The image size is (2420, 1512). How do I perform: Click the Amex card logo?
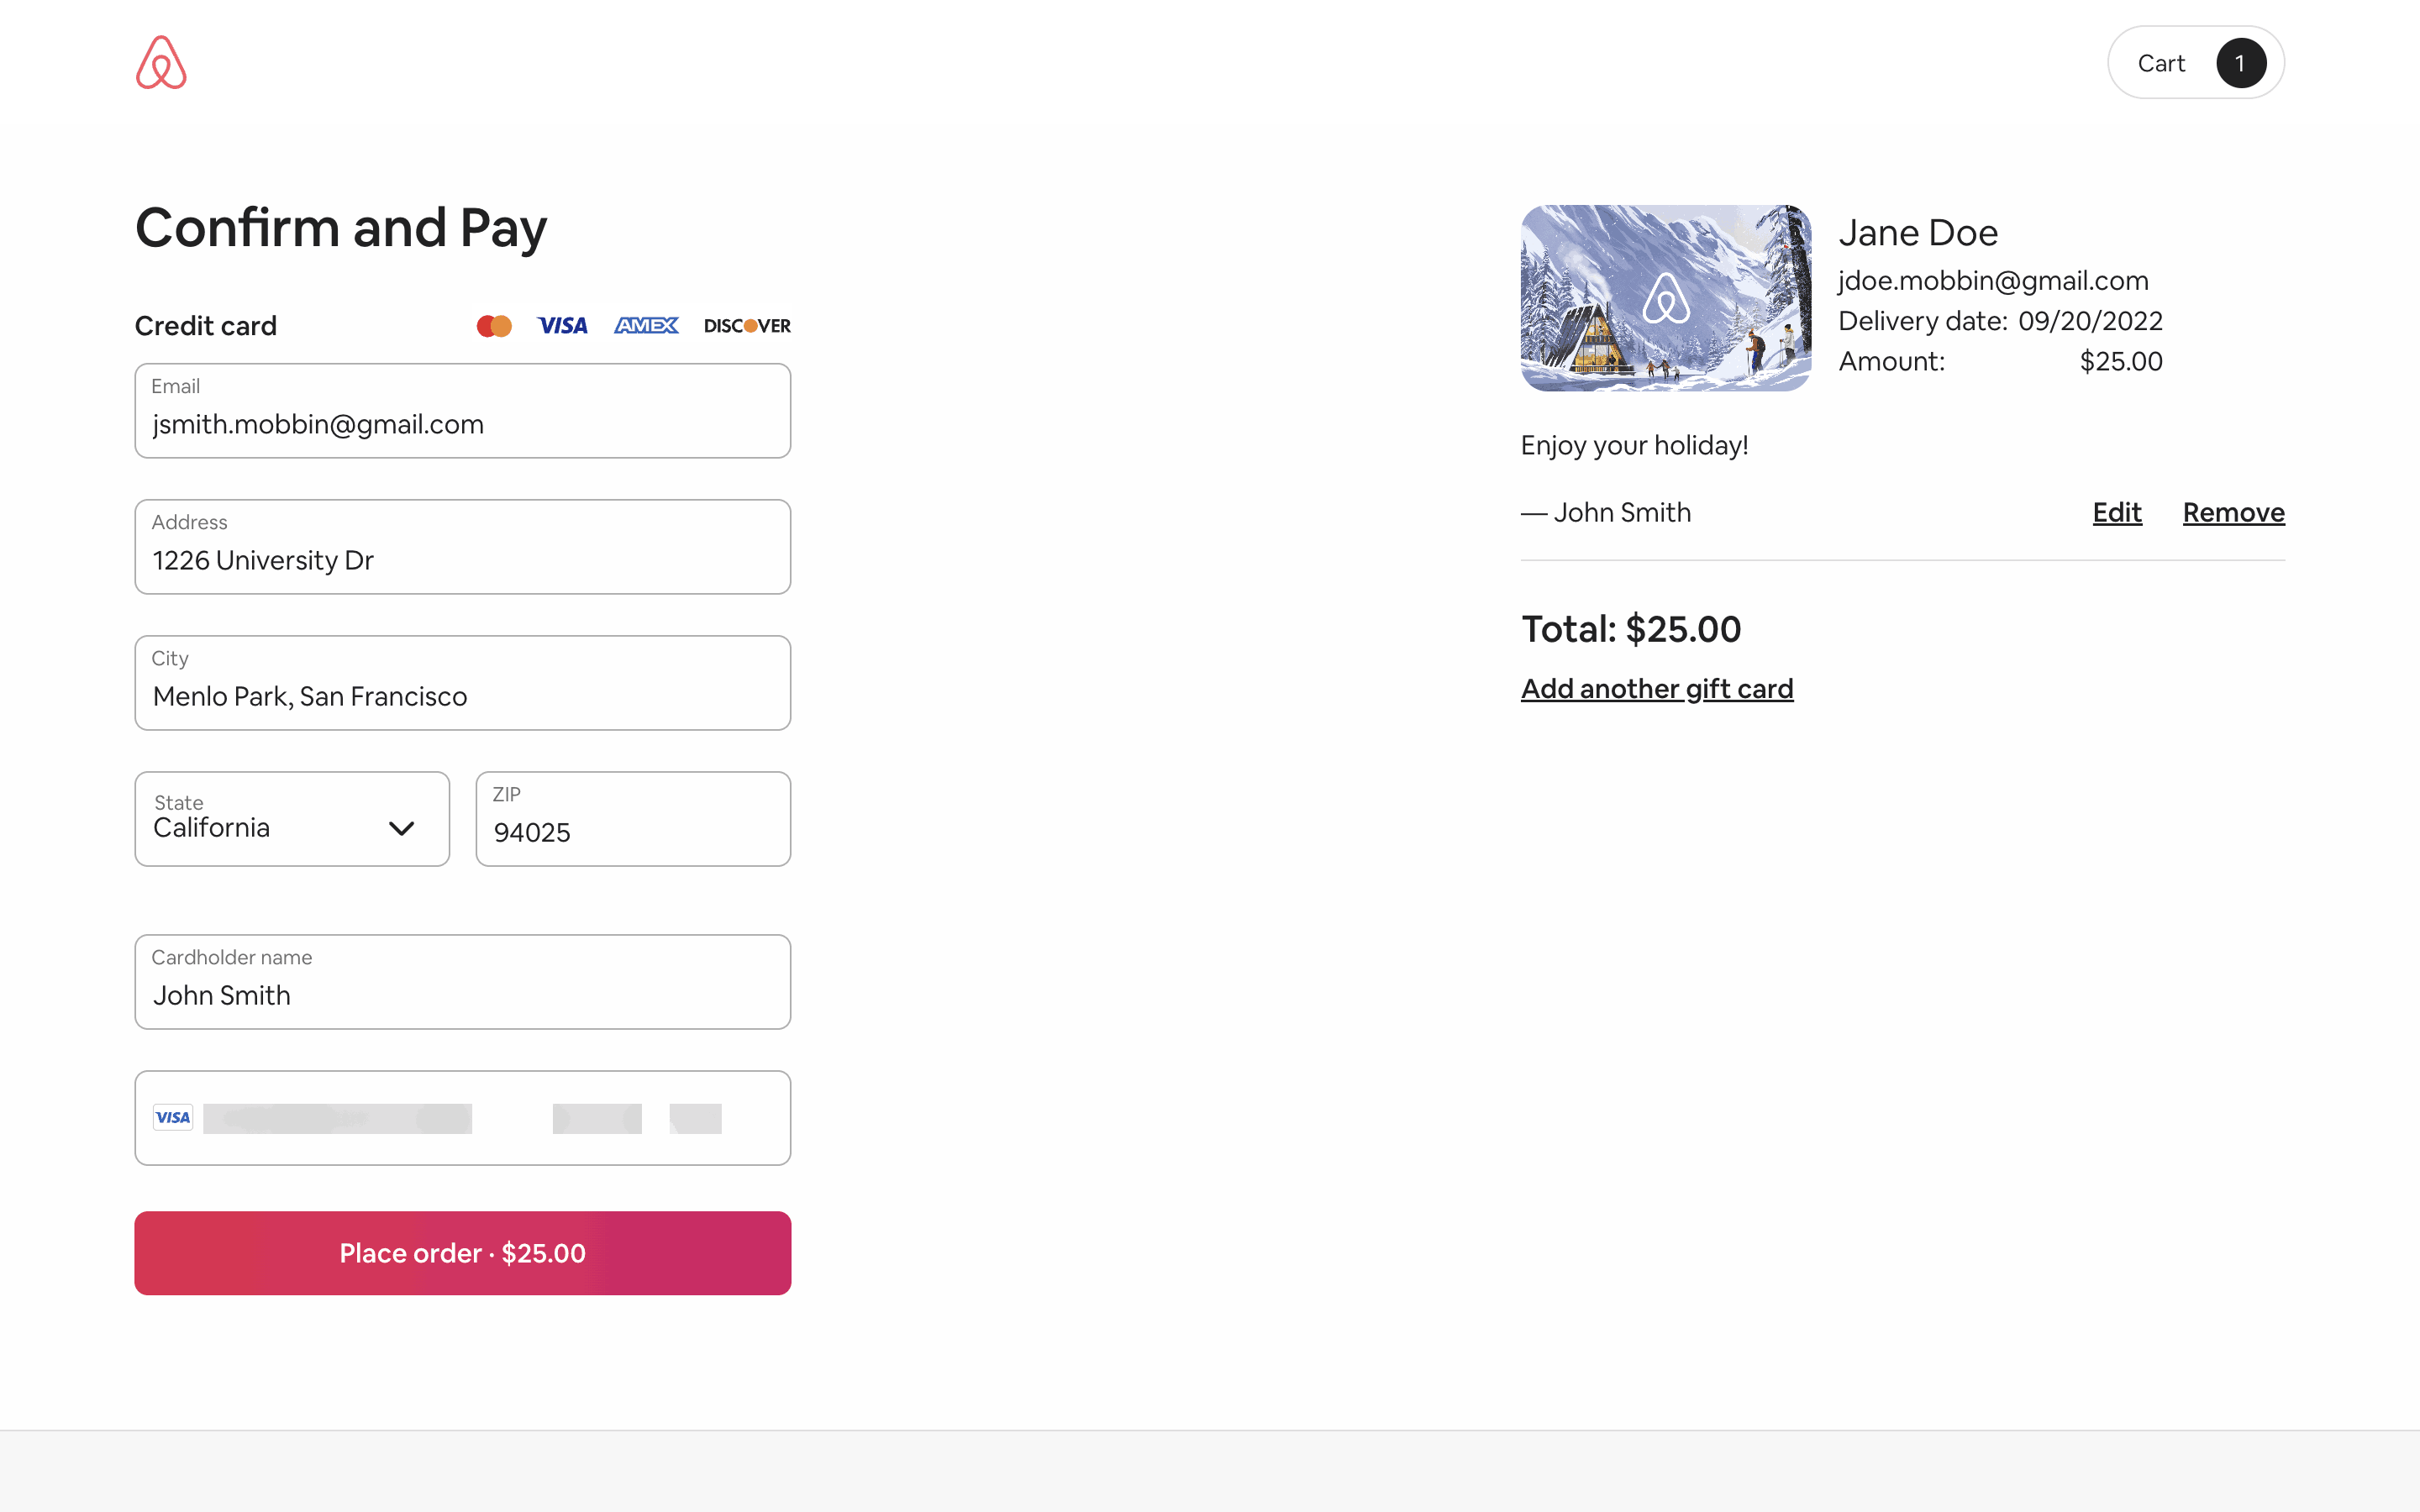[646, 326]
